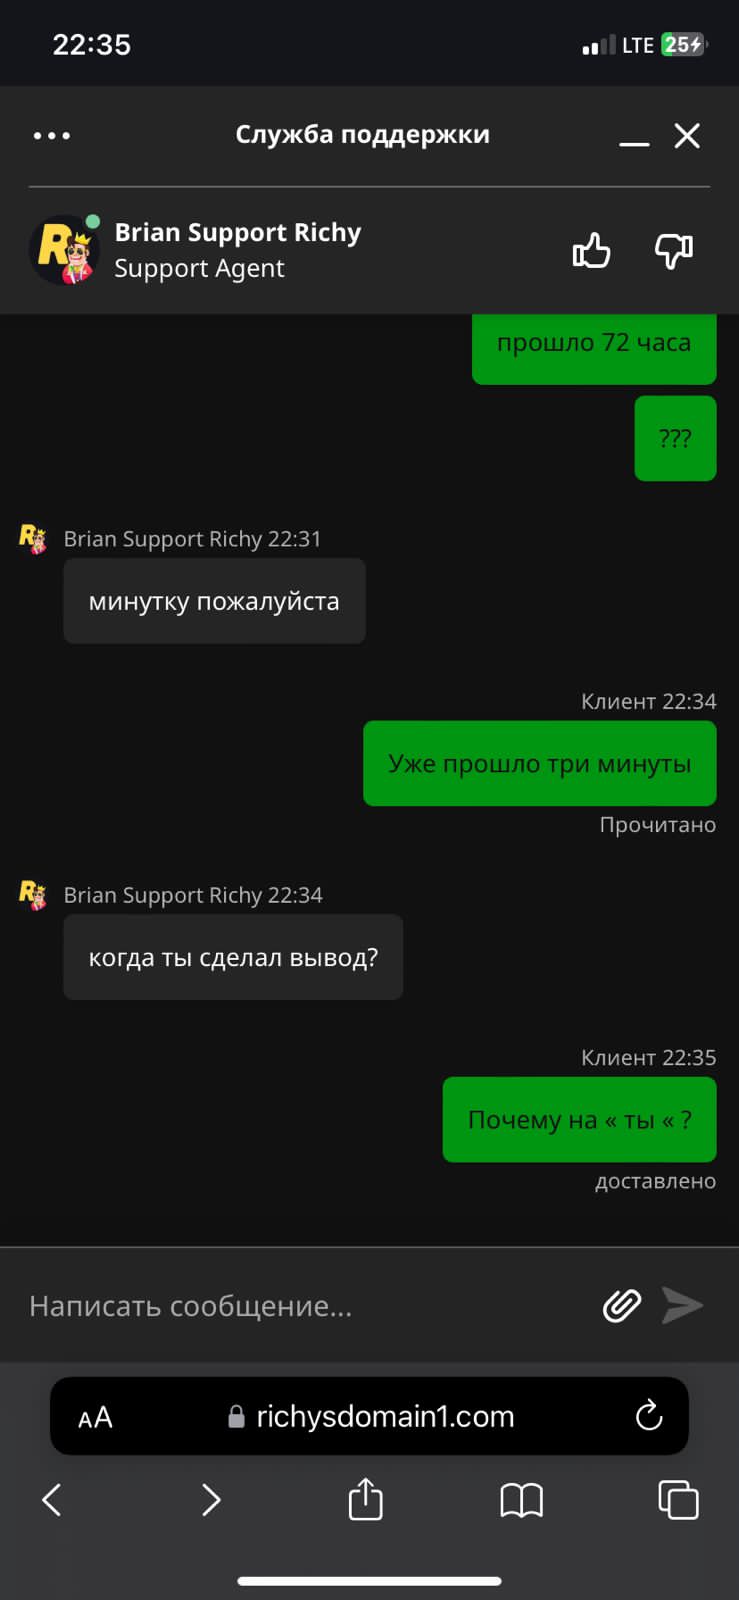This screenshot has width=739, height=1600.
Task: Tap the 'минутку пожалуйста' agent message
Action: click(214, 601)
